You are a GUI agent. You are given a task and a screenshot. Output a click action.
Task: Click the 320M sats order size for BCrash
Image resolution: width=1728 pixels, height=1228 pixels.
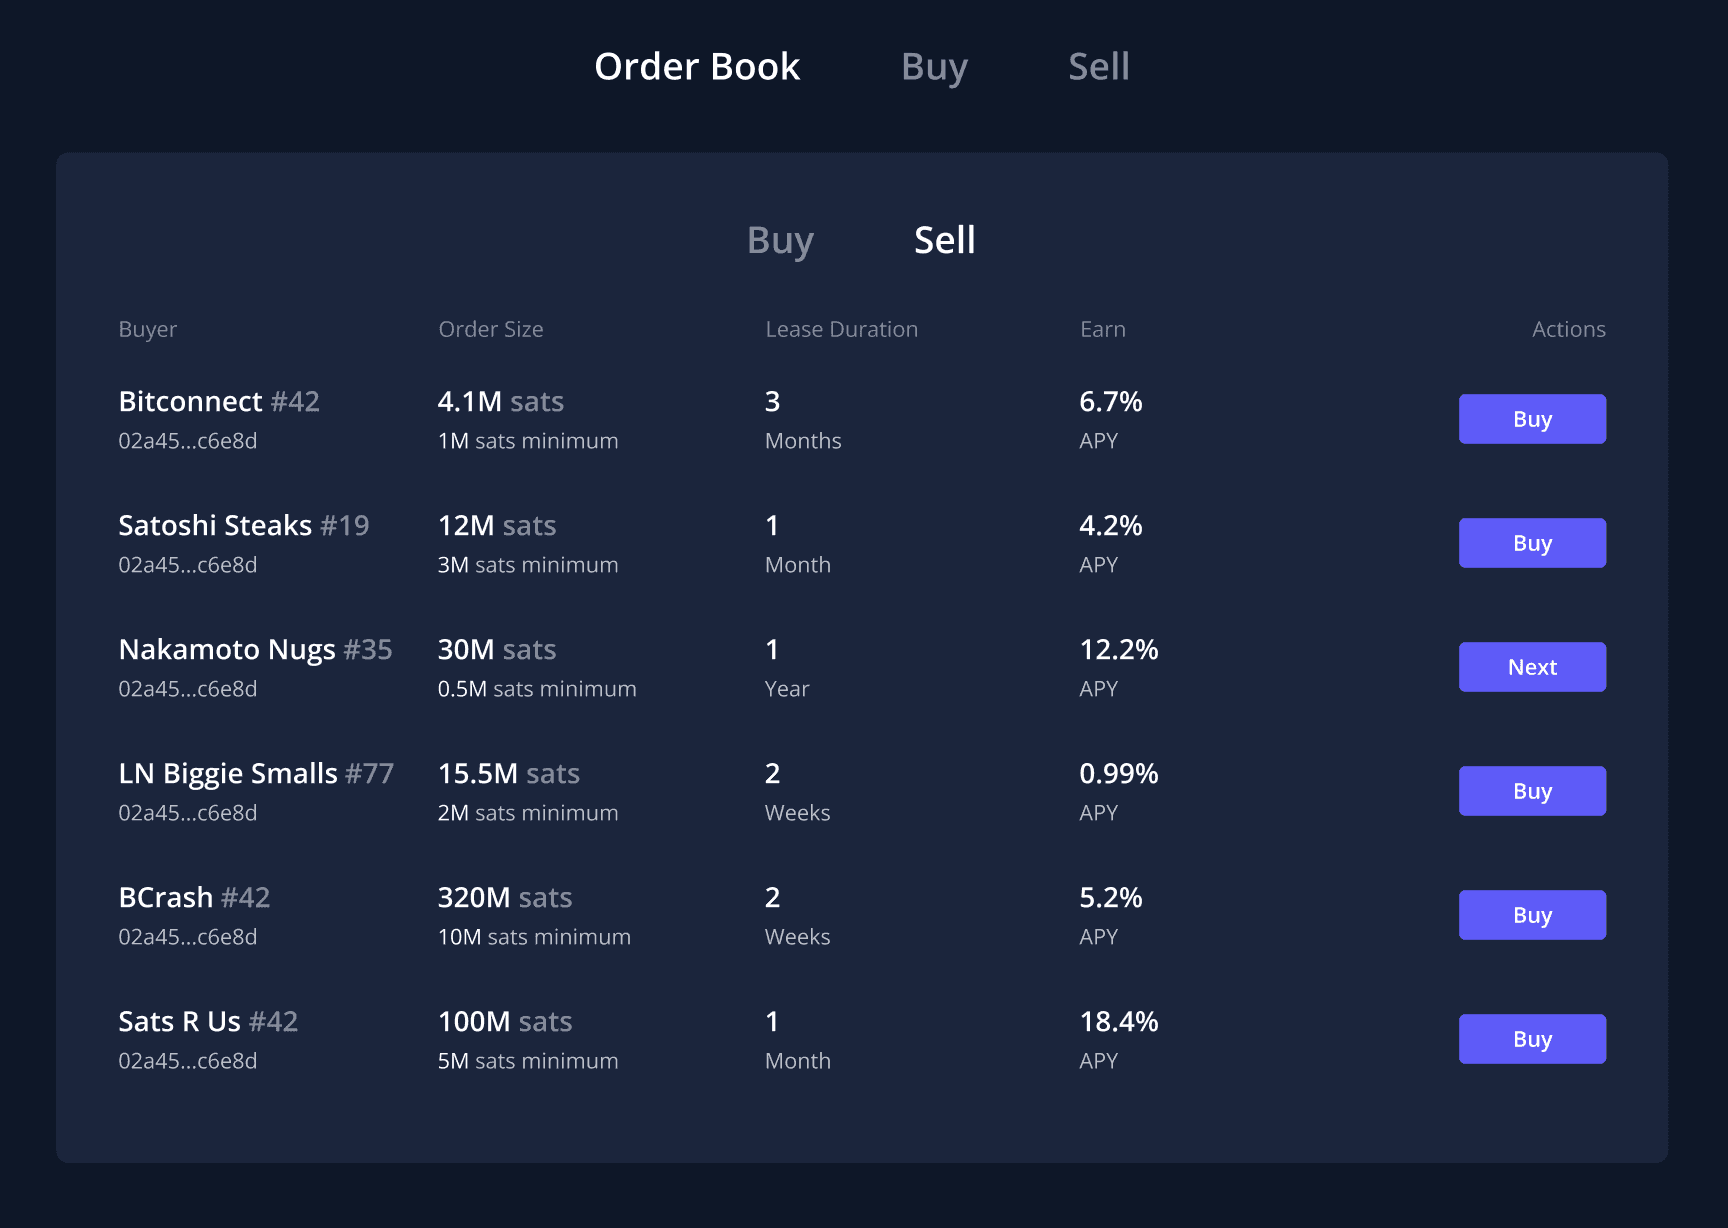pos(504,898)
